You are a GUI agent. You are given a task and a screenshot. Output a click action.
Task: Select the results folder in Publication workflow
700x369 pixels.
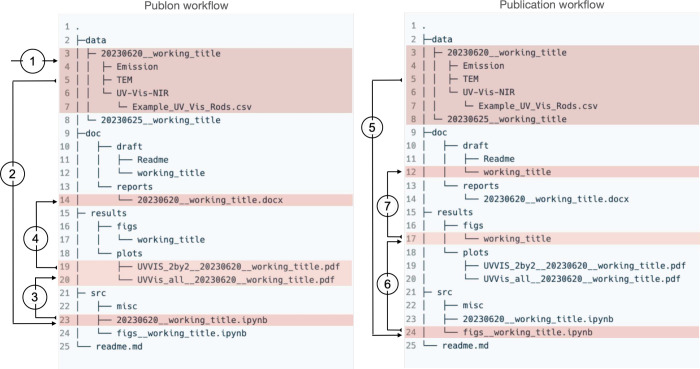tap(455, 212)
